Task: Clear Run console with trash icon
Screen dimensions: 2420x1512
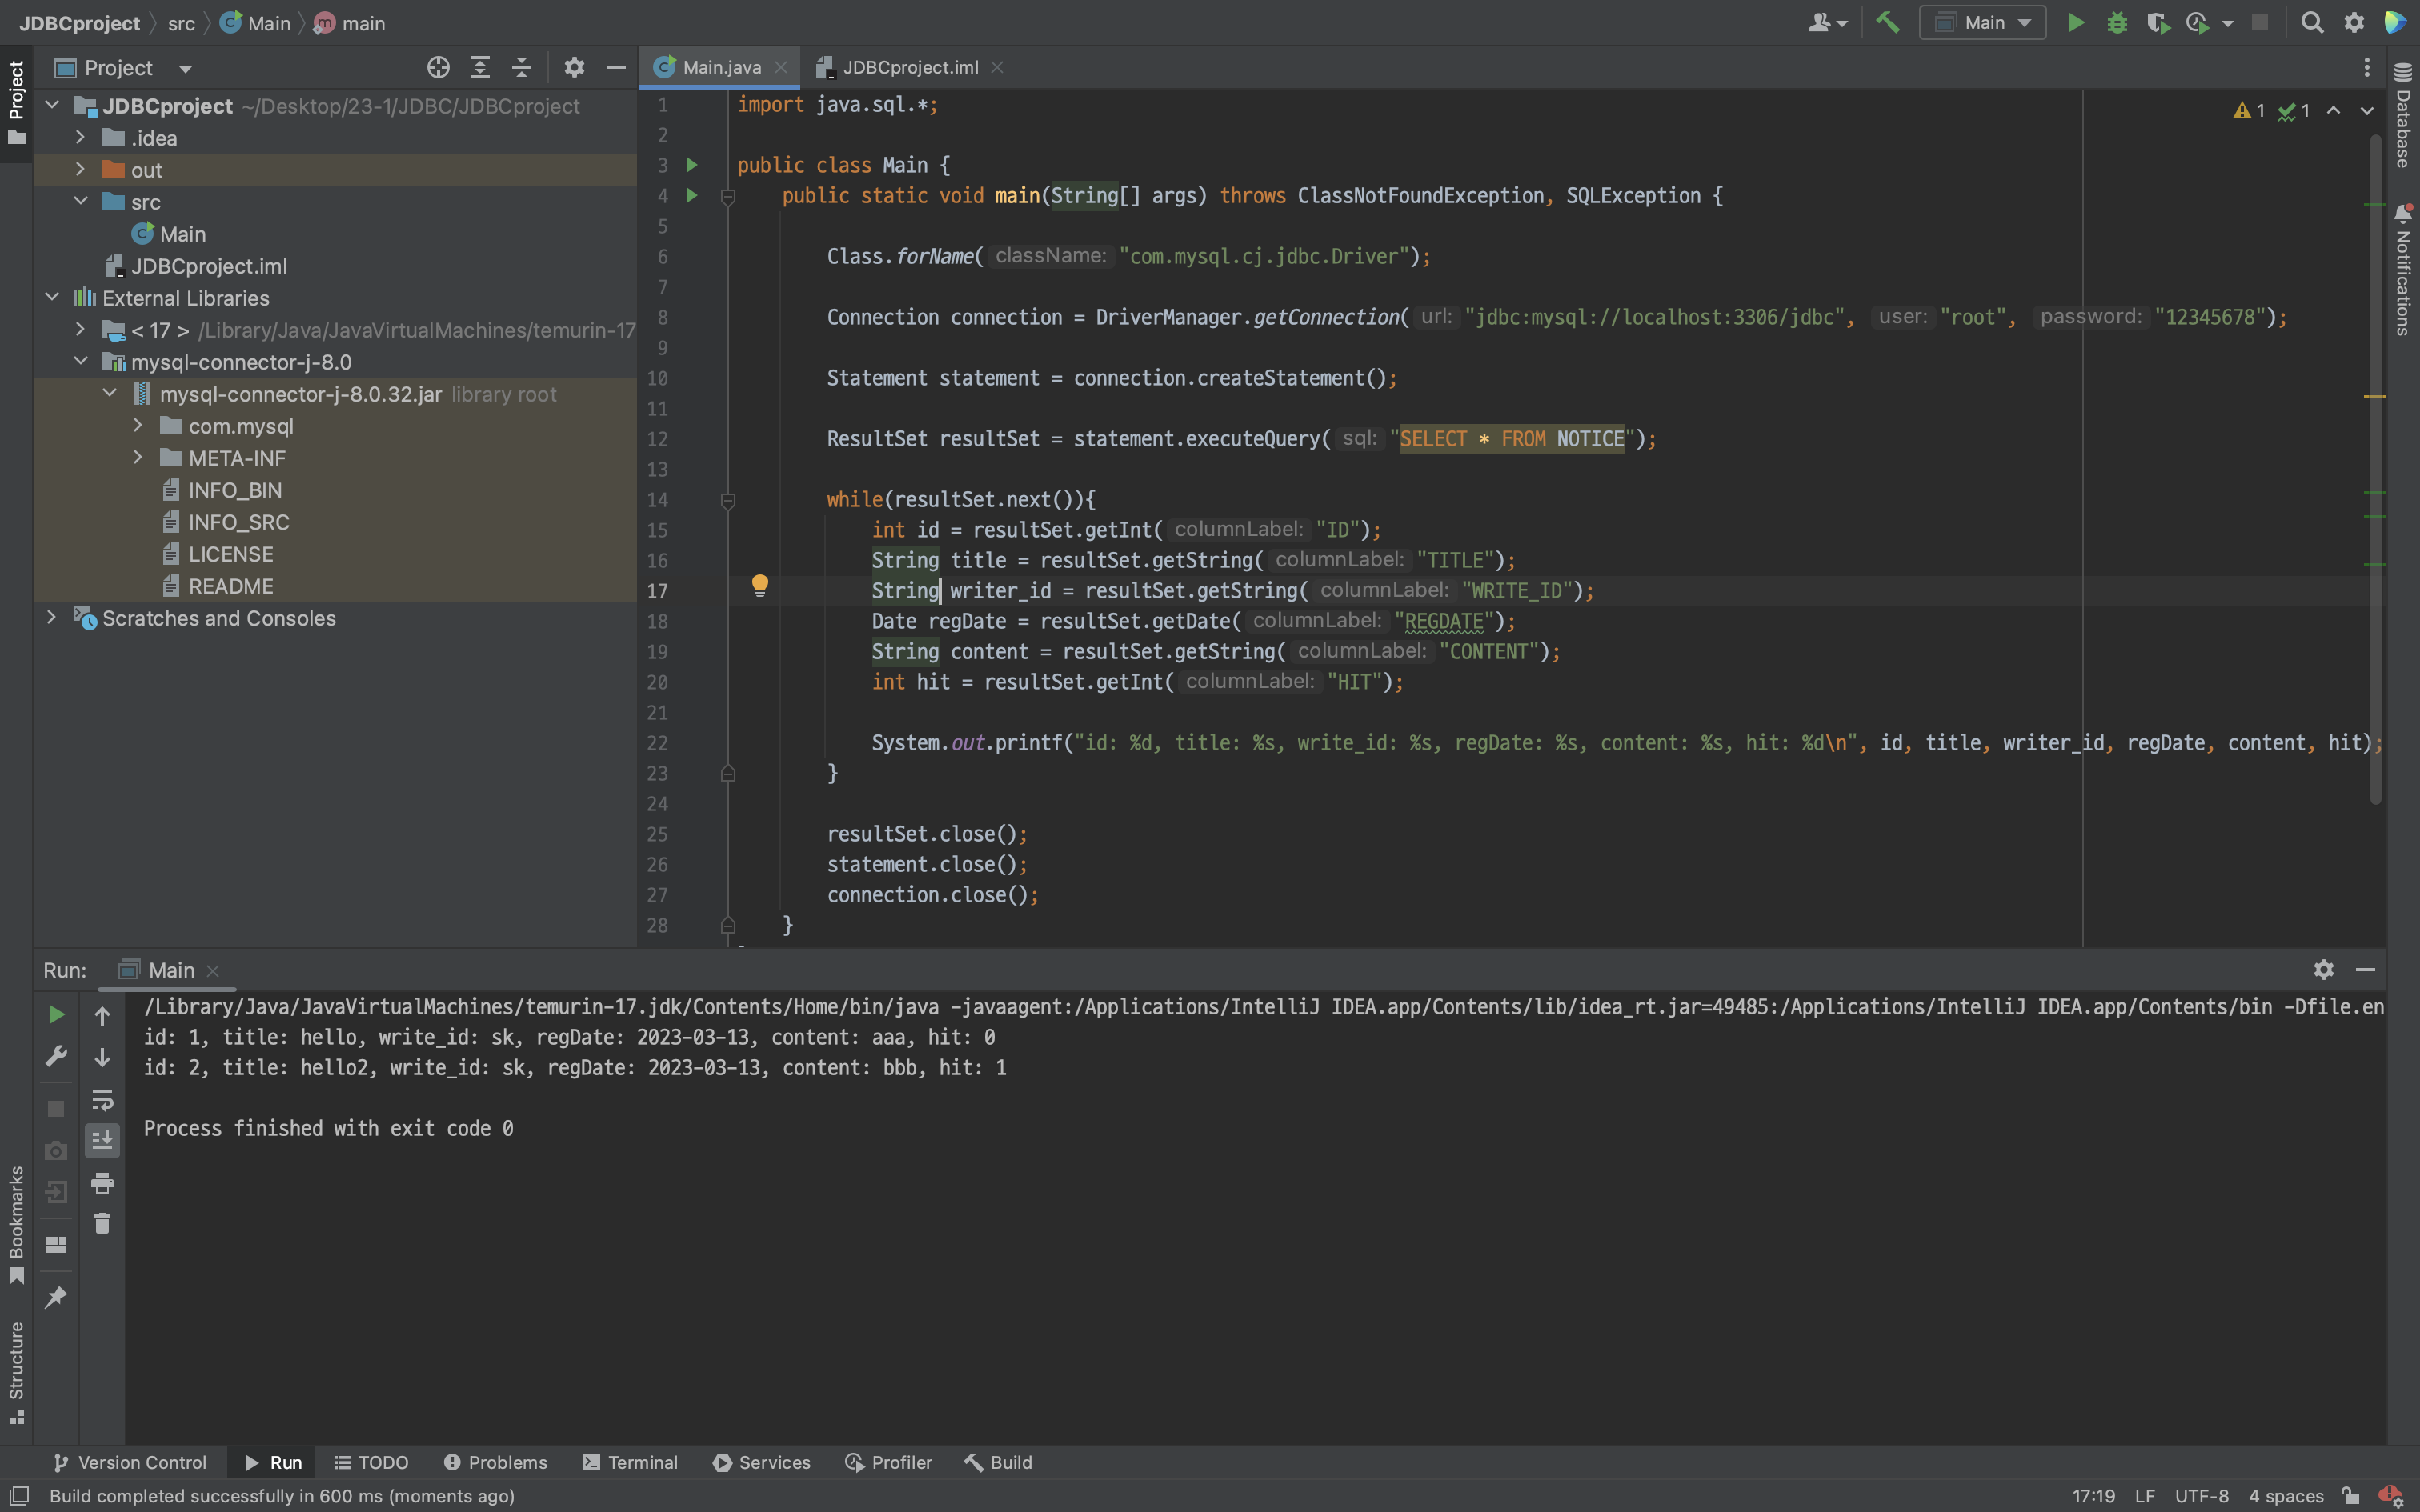Action: (x=102, y=1223)
